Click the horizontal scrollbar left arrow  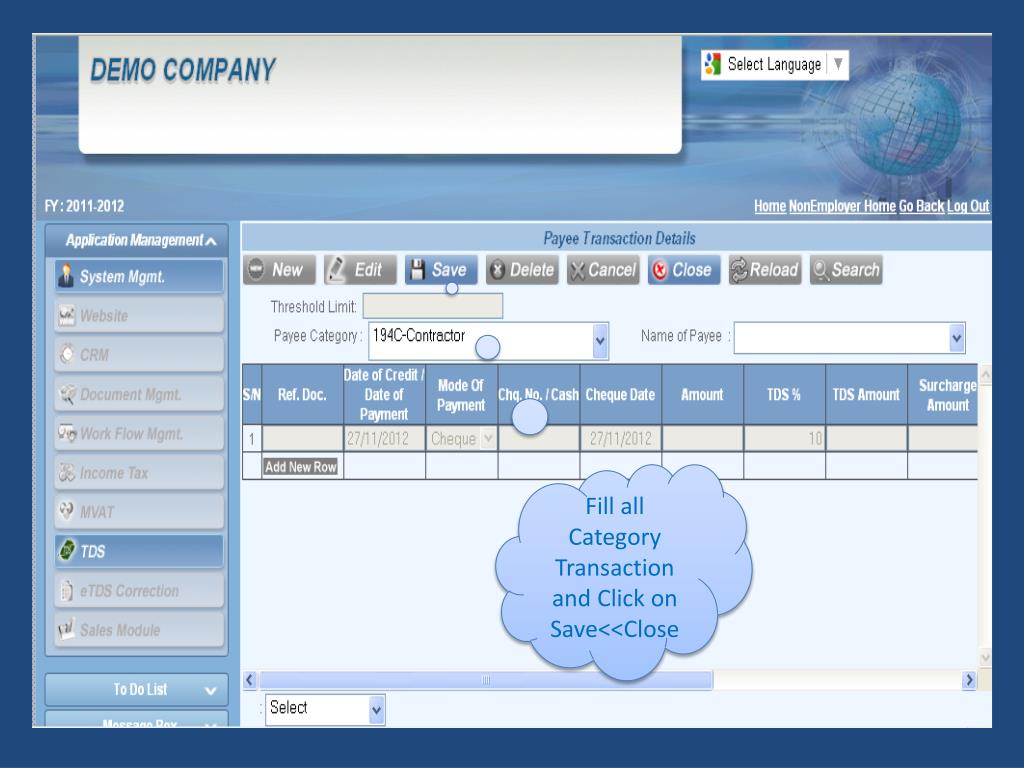pyautogui.click(x=249, y=680)
